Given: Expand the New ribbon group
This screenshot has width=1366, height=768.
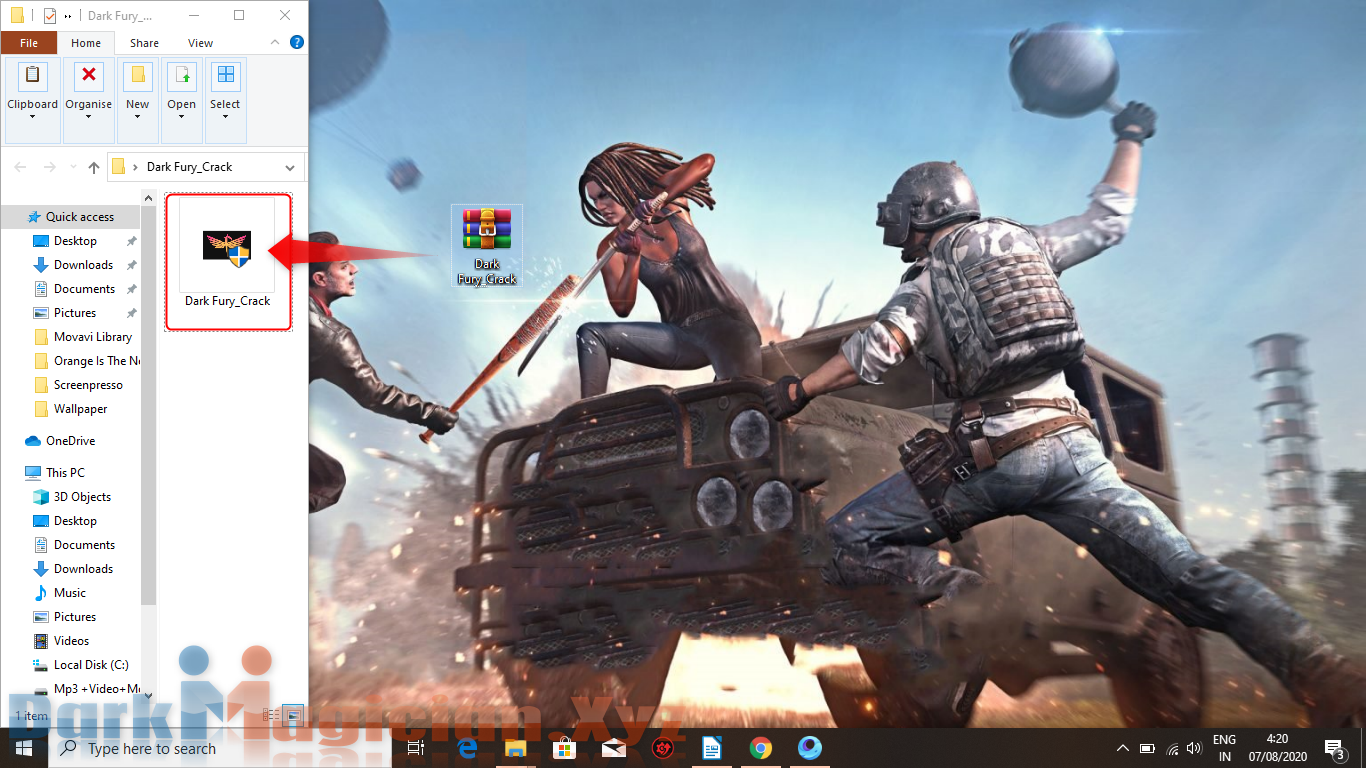Looking at the screenshot, I should pyautogui.click(x=137, y=100).
